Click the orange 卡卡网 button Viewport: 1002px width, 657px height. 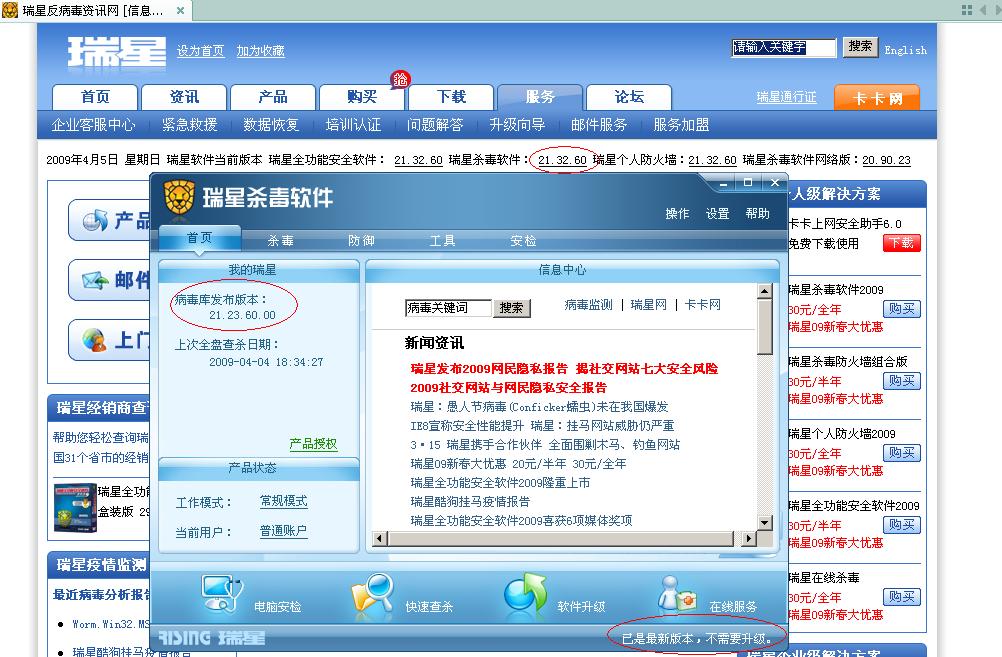(877, 98)
